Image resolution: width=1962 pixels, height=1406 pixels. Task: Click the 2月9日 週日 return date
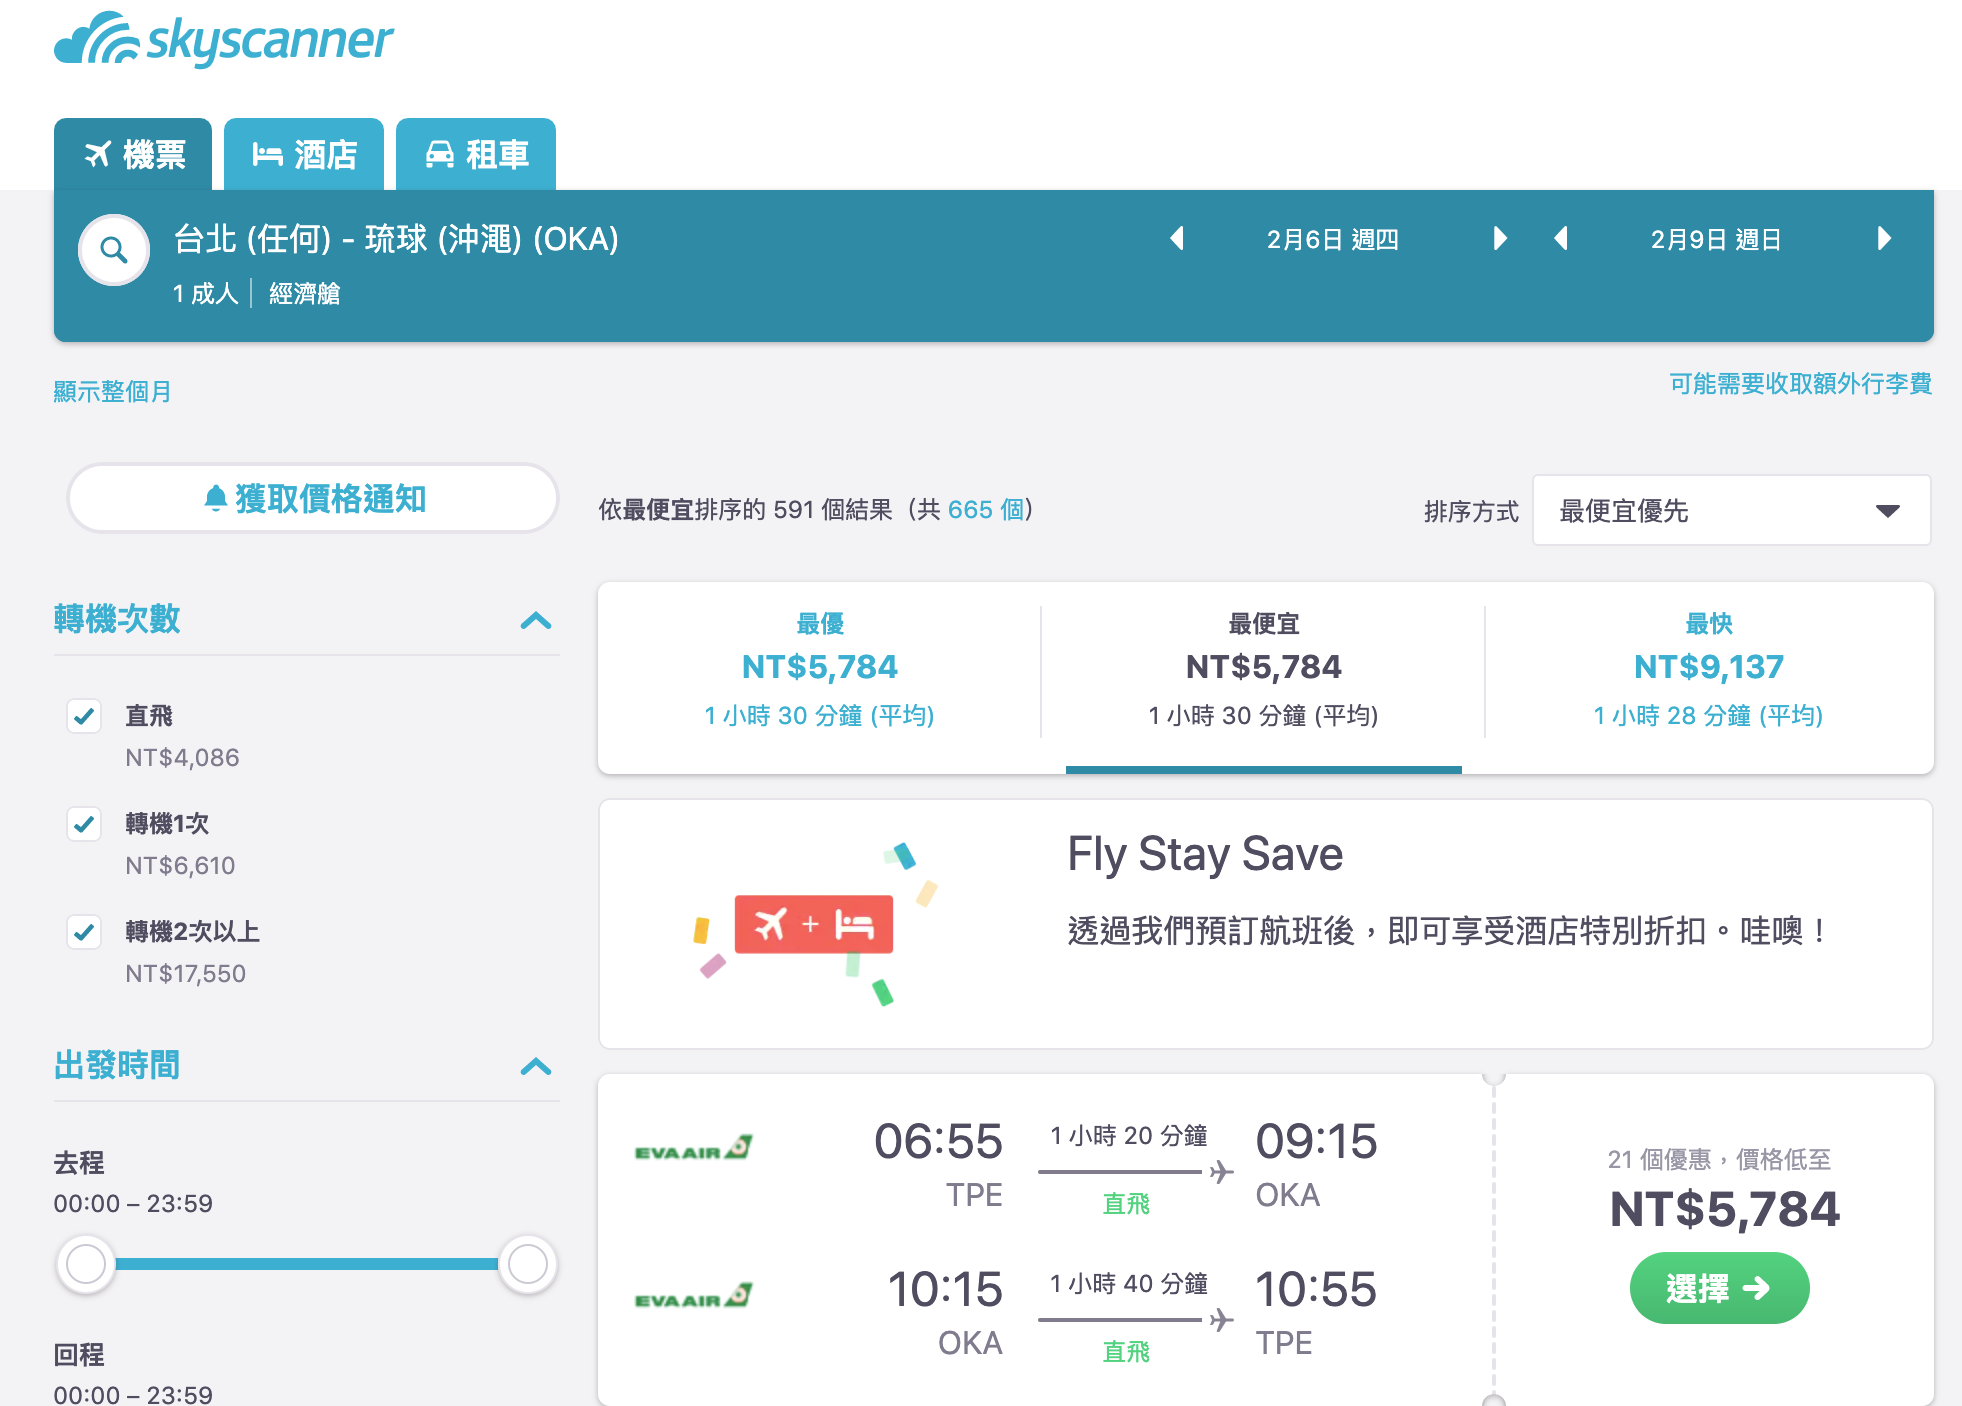click(x=1716, y=240)
